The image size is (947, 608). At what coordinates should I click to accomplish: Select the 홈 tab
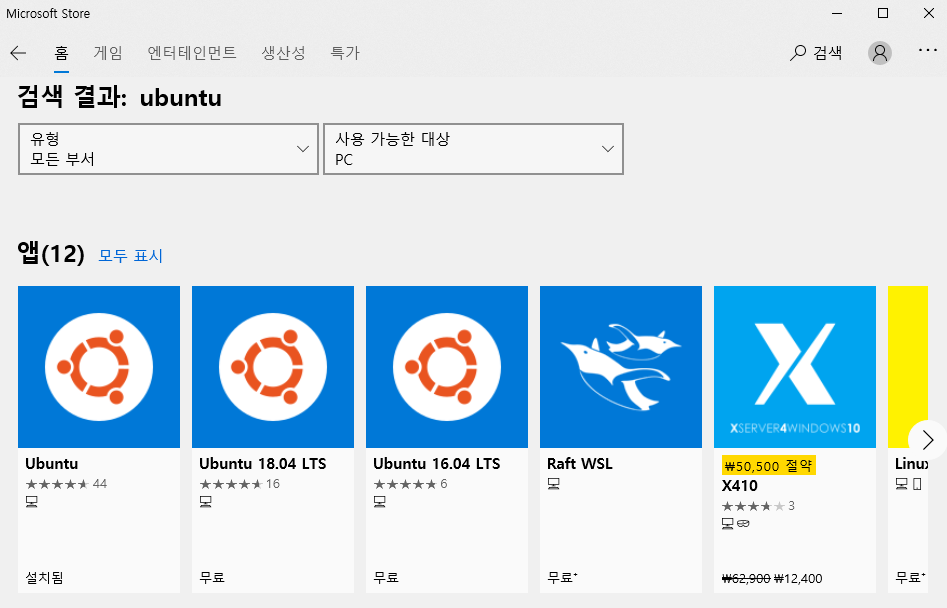point(62,53)
